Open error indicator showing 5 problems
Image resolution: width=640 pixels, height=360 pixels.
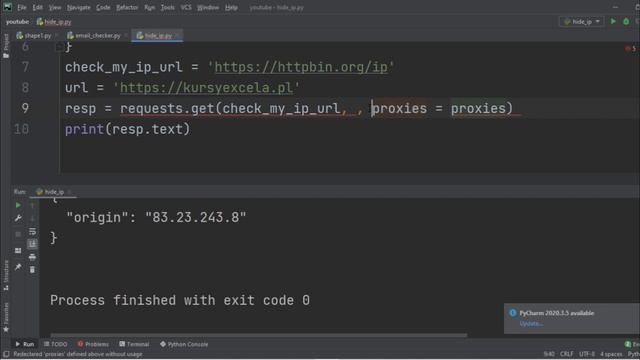[630, 49]
